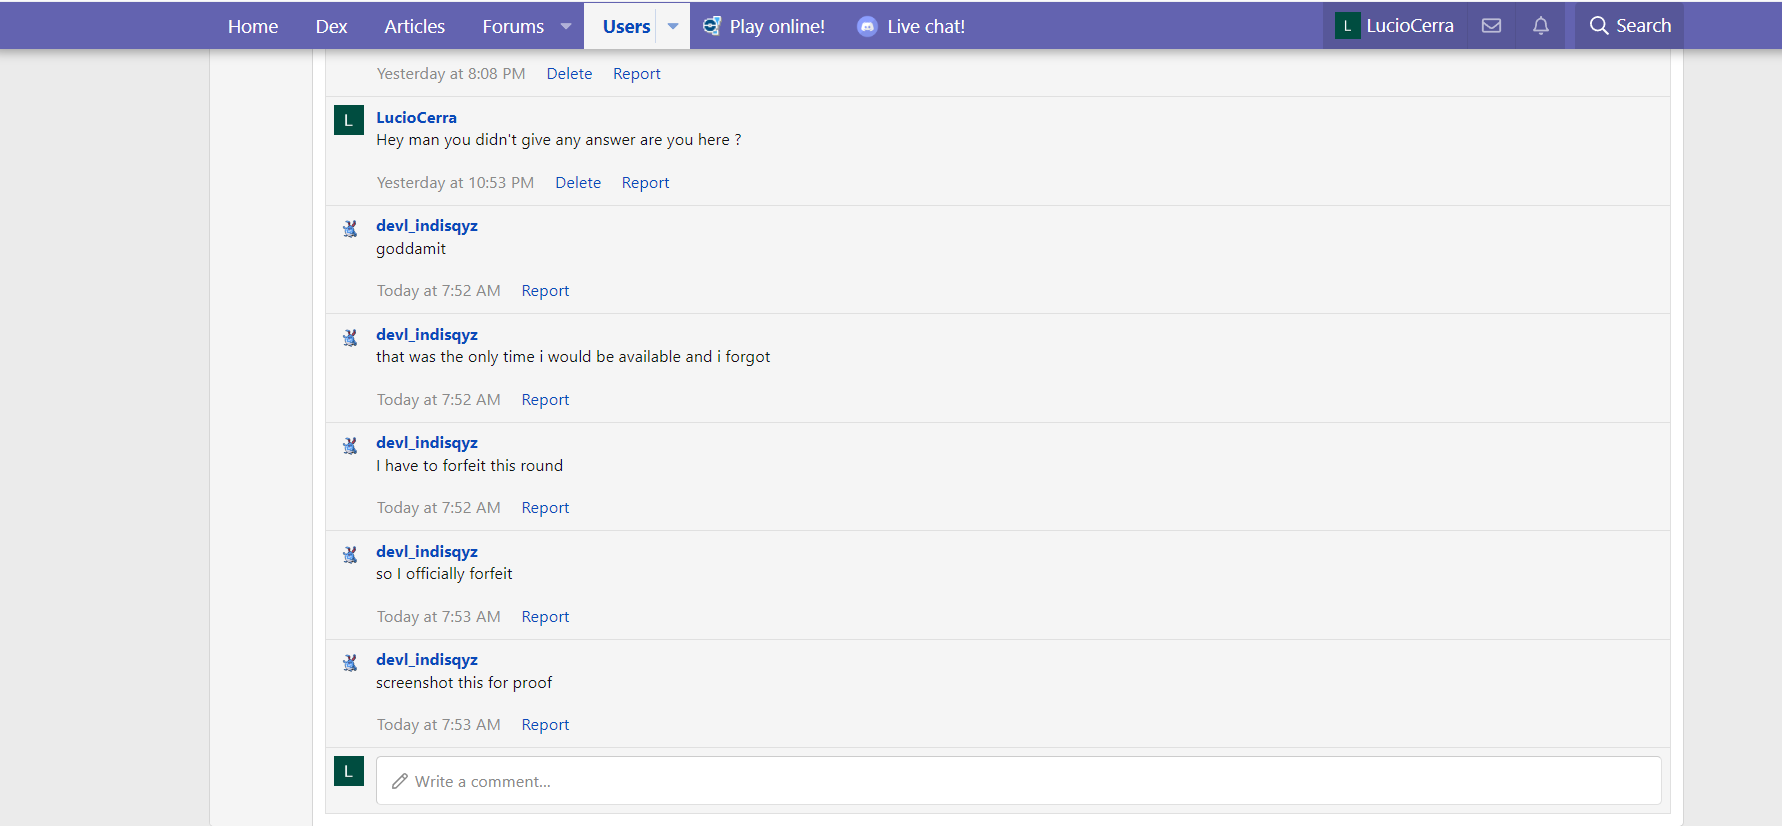Screen dimensions: 1782x826
Task: Click 'Today at 7:52 AM' under 'goddamit'
Action: click(439, 291)
